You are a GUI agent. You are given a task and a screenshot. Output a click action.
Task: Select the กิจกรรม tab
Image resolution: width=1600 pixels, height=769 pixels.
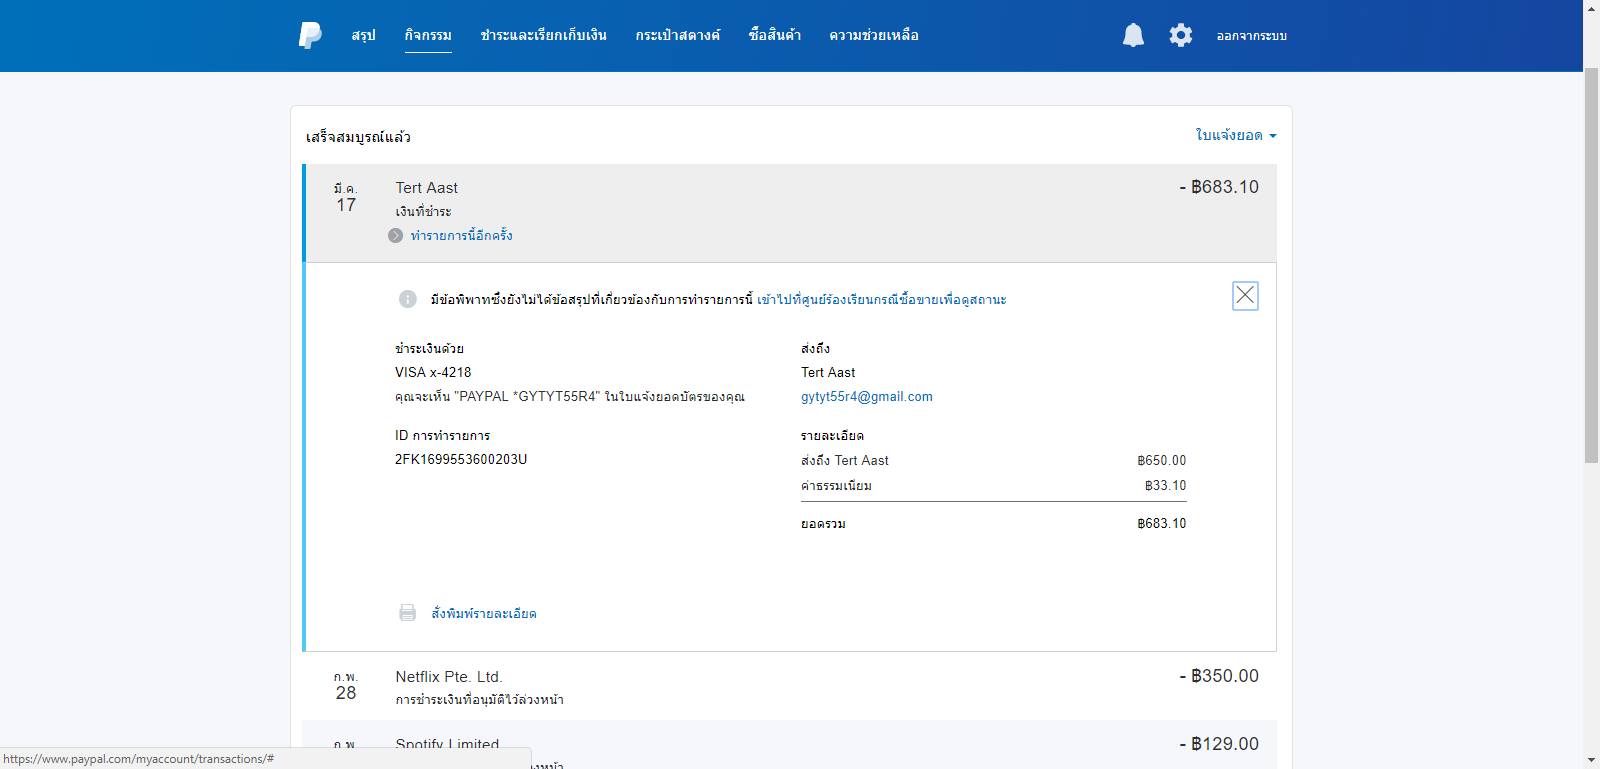tap(428, 35)
